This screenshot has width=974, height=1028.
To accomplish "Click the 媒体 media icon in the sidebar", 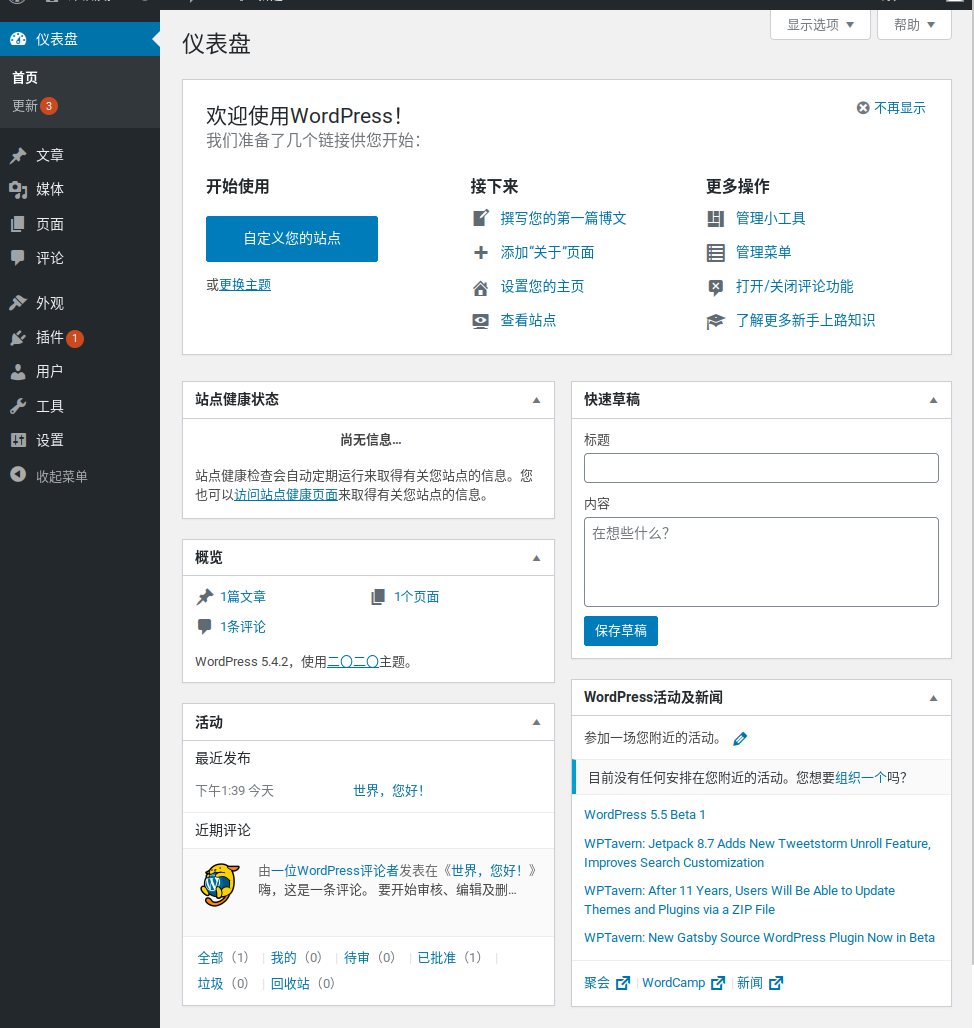I will [18, 190].
